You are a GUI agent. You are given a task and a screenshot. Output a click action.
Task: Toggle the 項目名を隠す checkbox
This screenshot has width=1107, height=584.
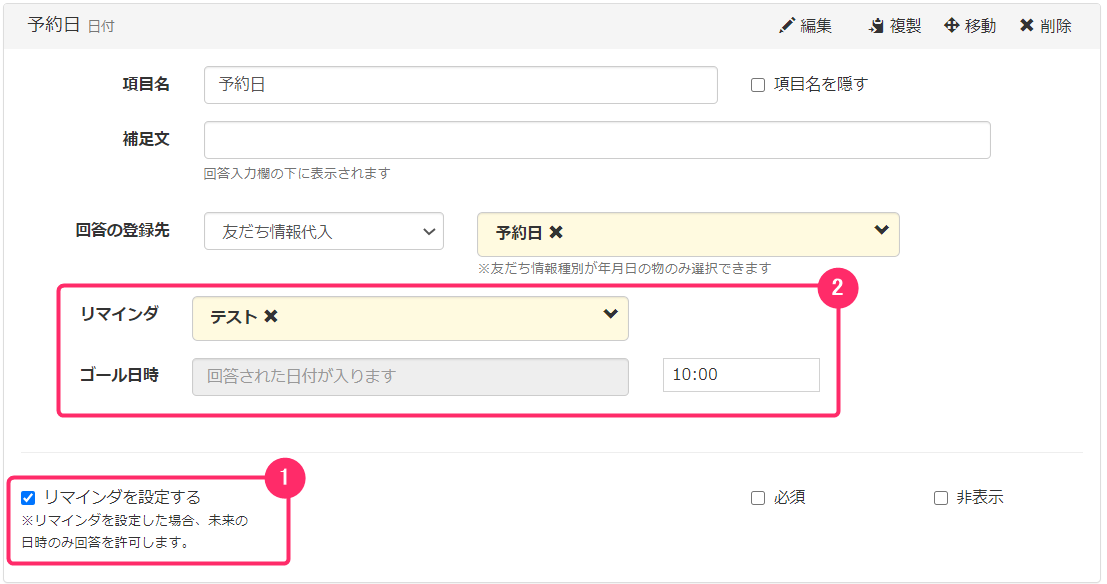pyautogui.click(x=758, y=85)
